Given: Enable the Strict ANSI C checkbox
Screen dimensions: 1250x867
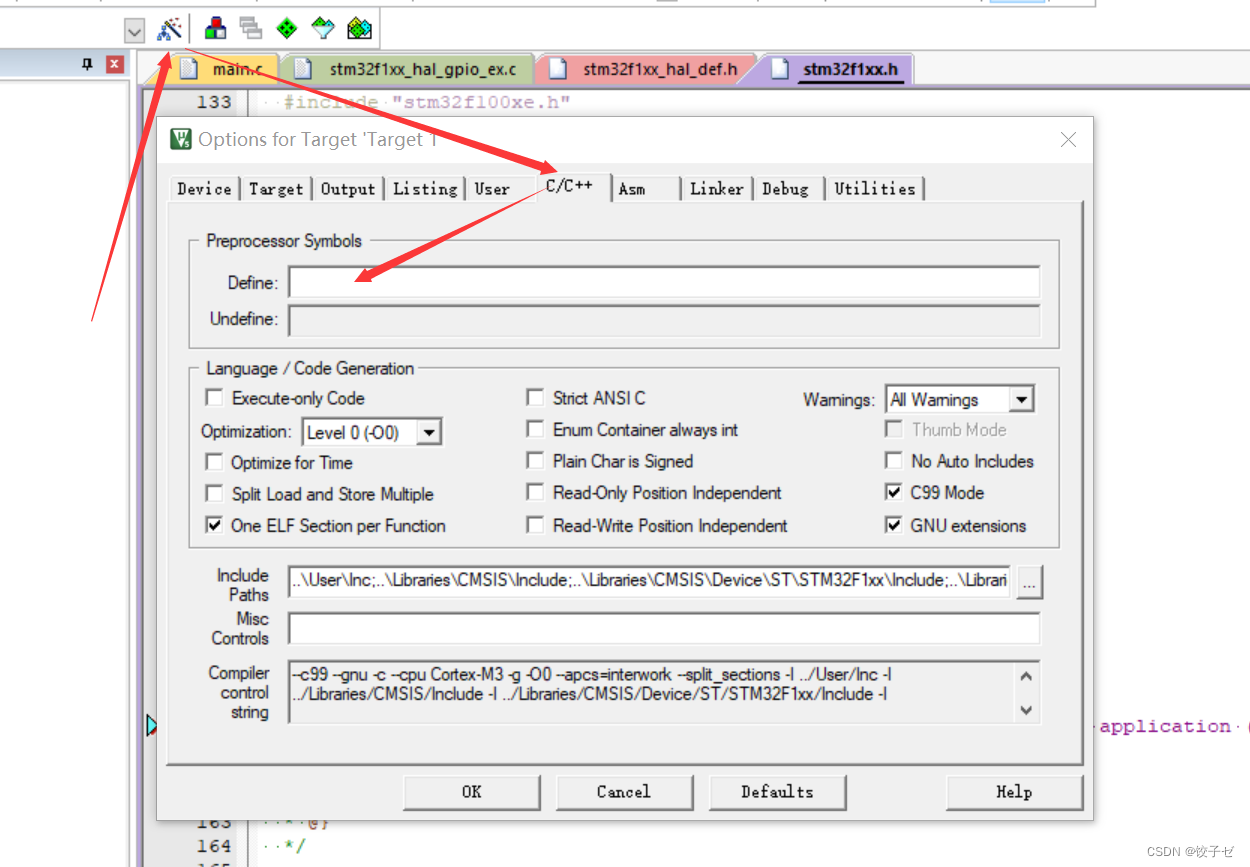Looking at the screenshot, I should [x=536, y=397].
